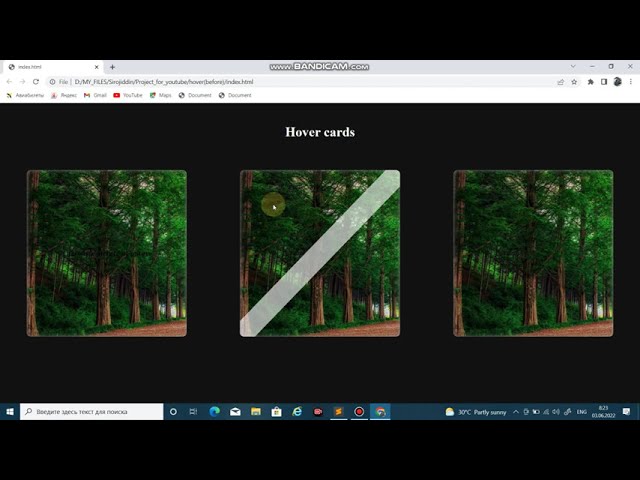Image resolution: width=640 pixels, height=480 pixels.
Task: Select the index.html browser tab
Action: (x=51, y=67)
